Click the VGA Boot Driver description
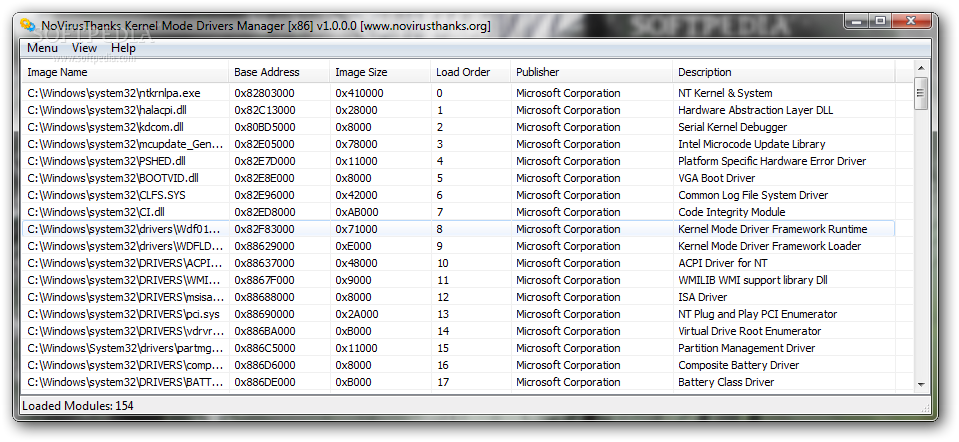 [x=717, y=178]
